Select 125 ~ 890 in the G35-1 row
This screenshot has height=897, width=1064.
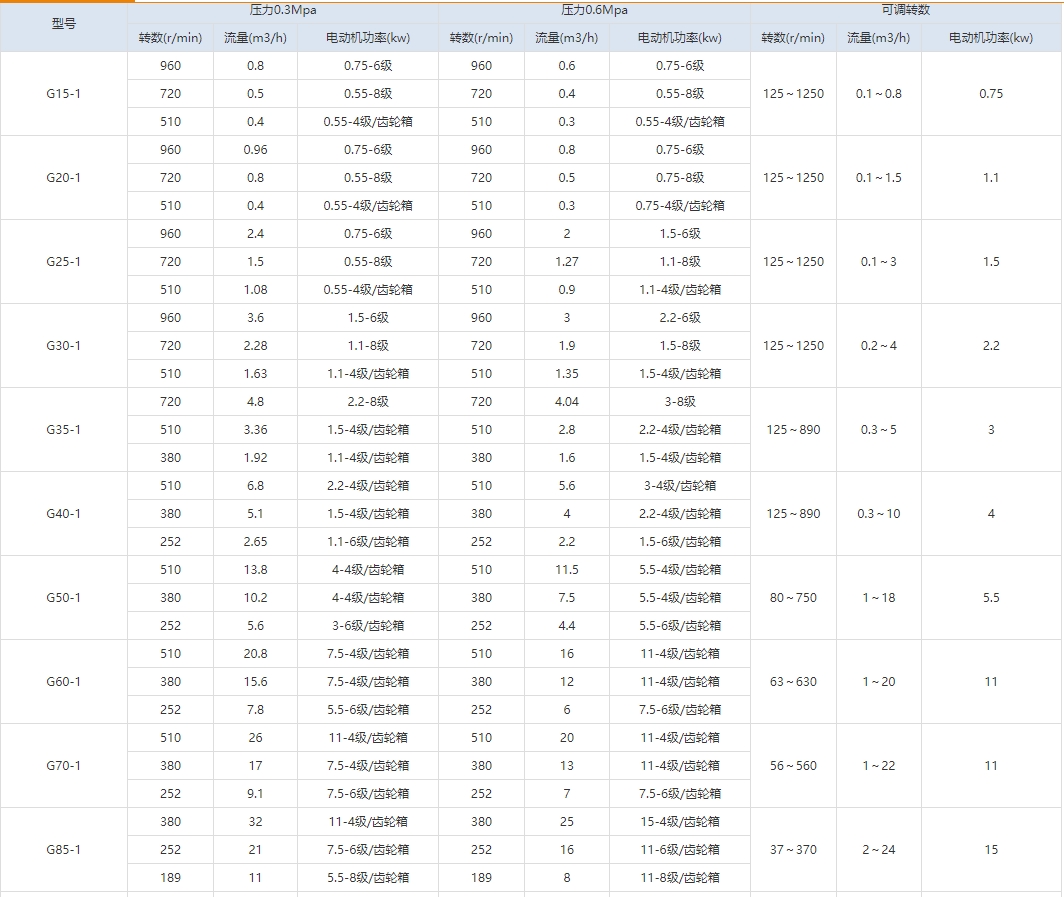coord(793,430)
